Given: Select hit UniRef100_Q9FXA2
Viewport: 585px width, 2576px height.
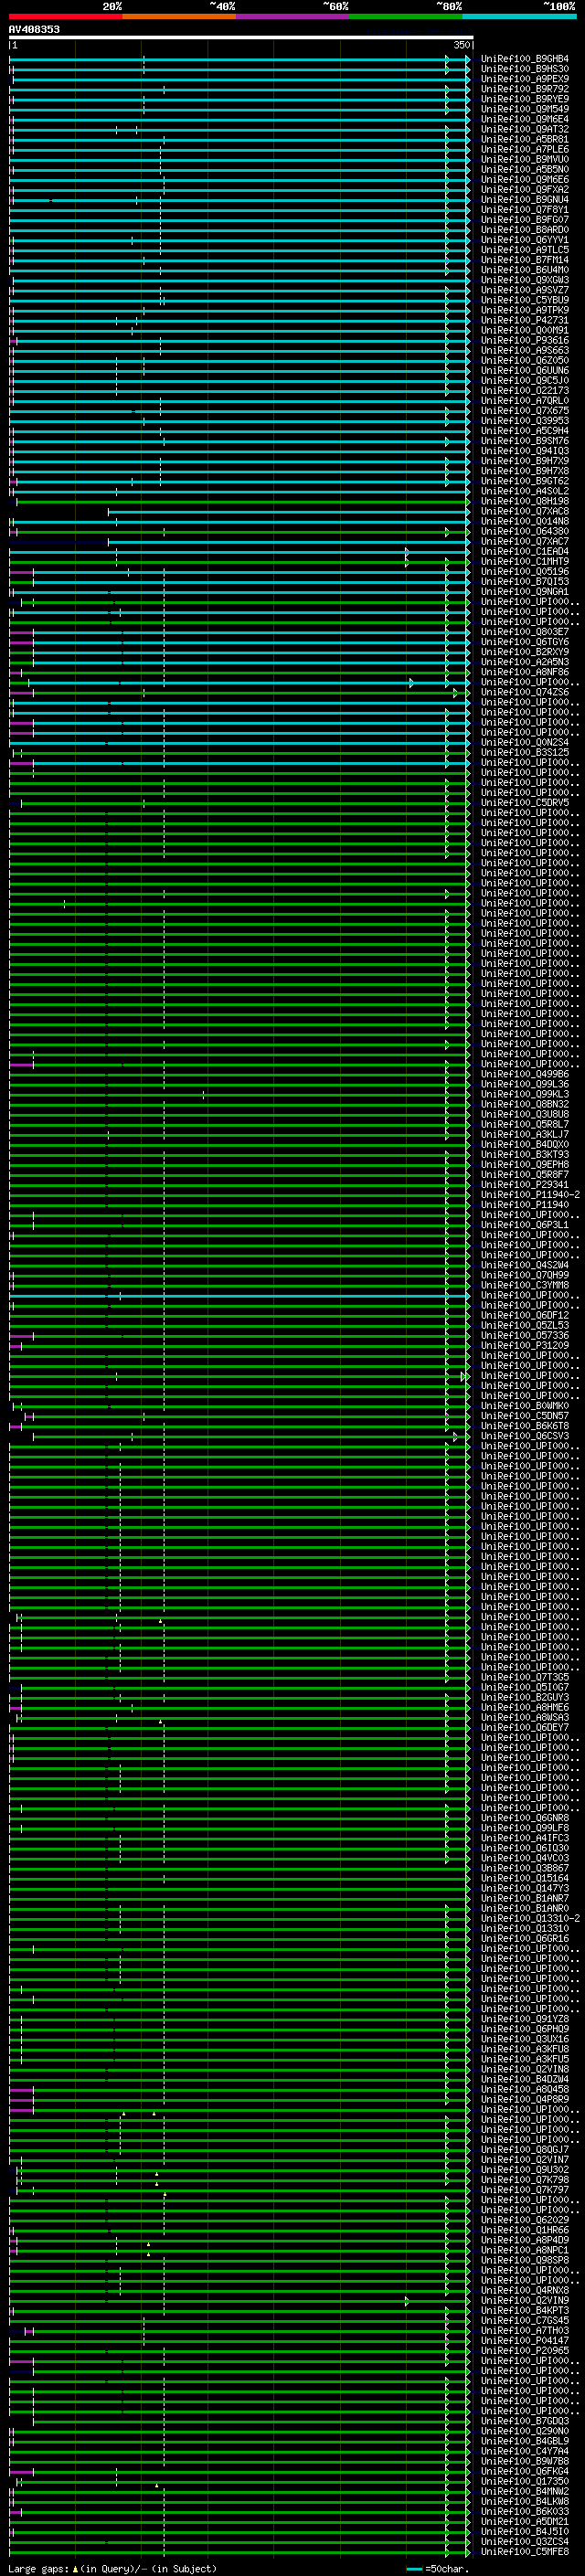Looking at the screenshot, I should click(x=525, y=189).
